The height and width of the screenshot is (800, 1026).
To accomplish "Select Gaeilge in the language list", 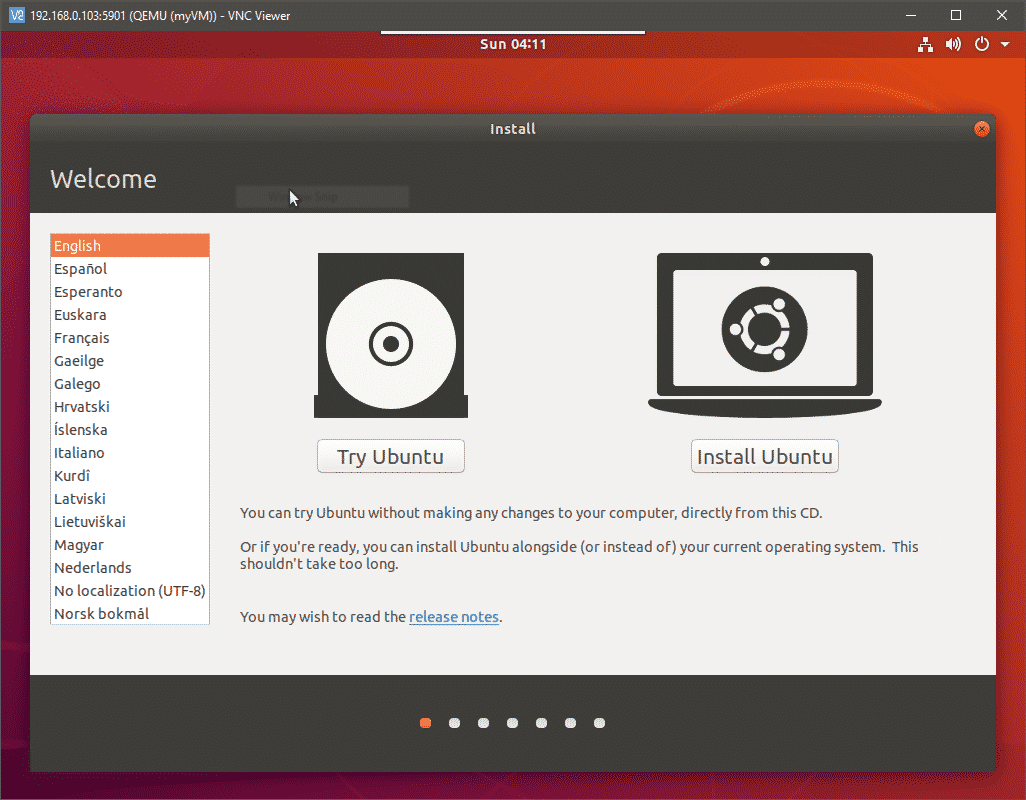I will [x=130, y=360].
